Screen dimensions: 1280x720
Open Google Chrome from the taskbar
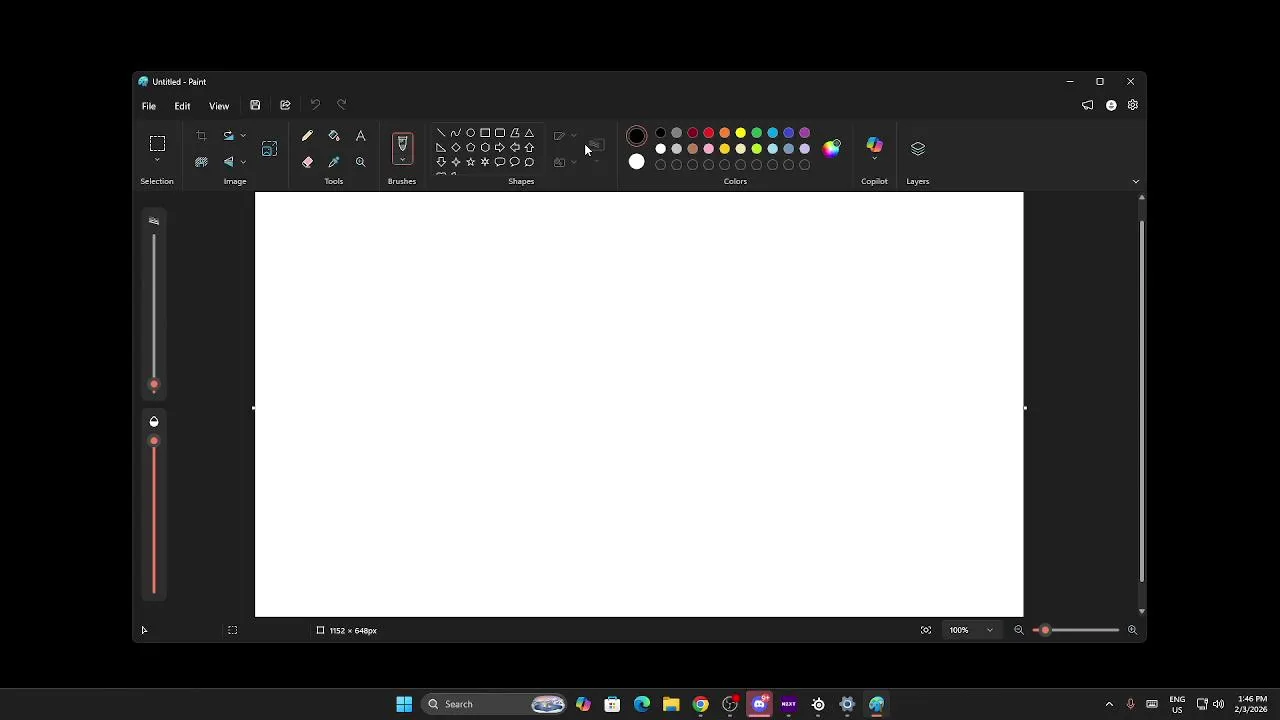700,704
